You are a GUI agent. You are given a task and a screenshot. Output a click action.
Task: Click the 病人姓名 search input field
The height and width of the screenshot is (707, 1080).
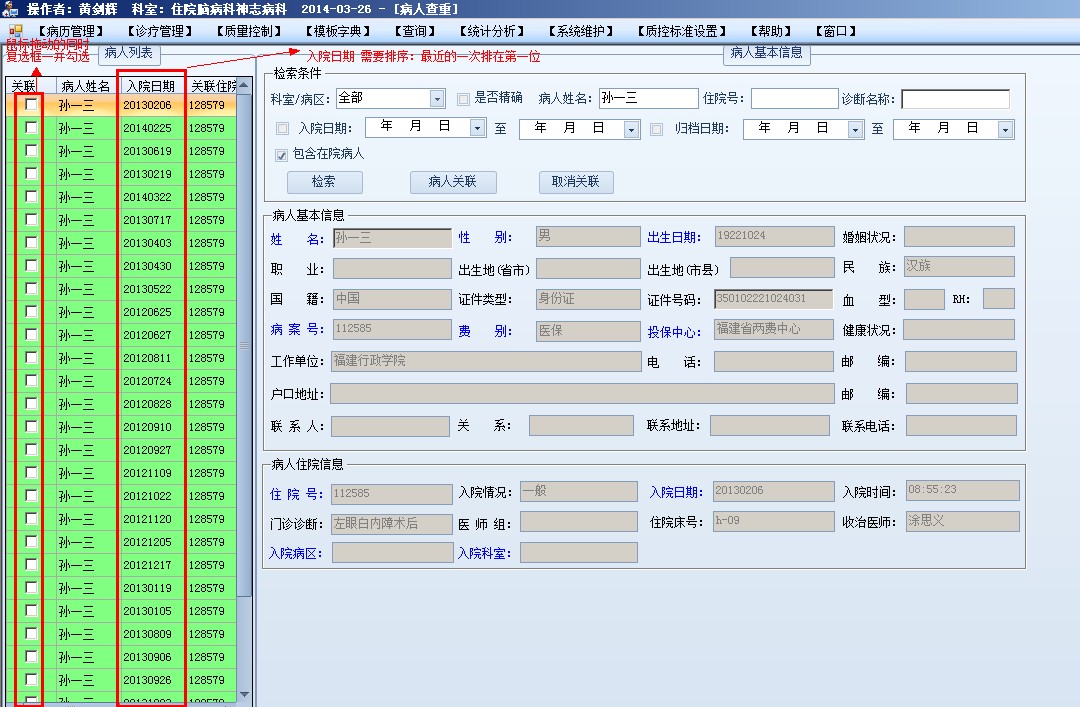point(649,99)
